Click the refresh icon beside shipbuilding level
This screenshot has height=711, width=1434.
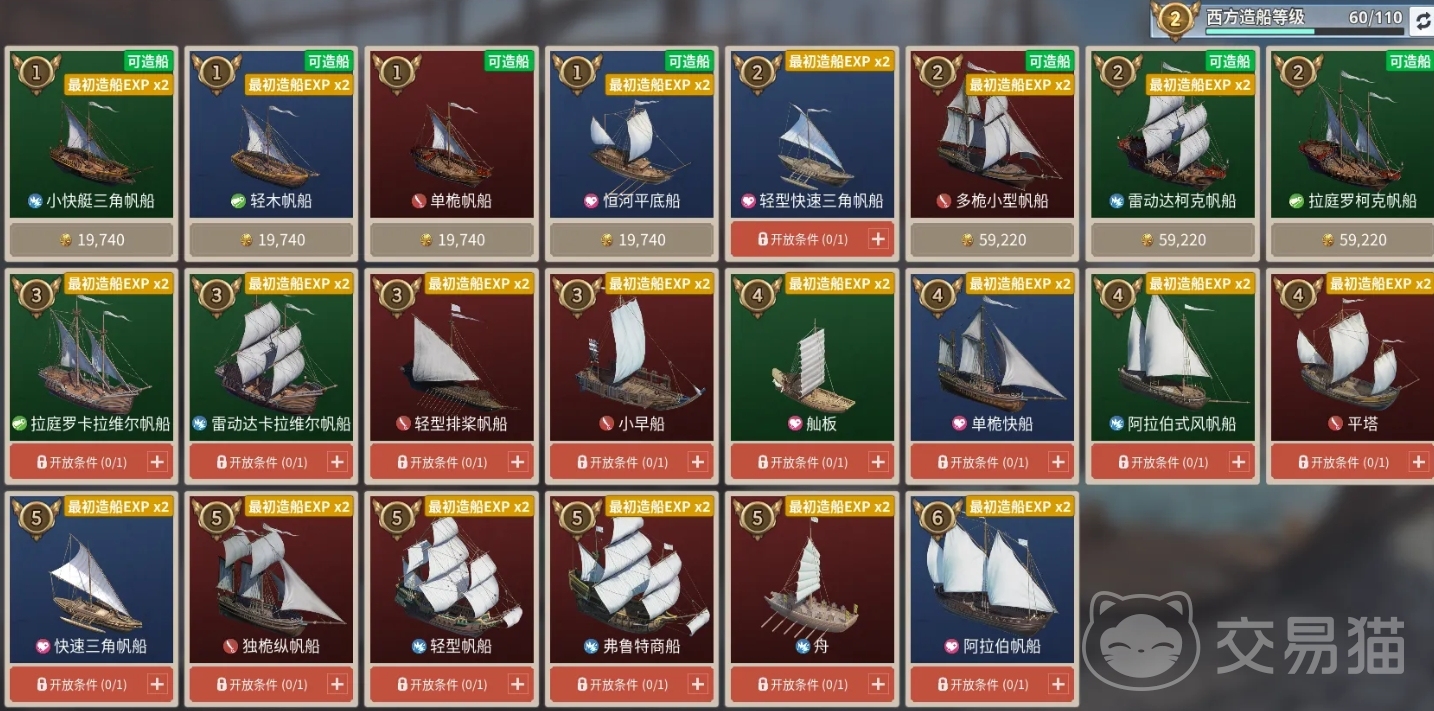1421,20
